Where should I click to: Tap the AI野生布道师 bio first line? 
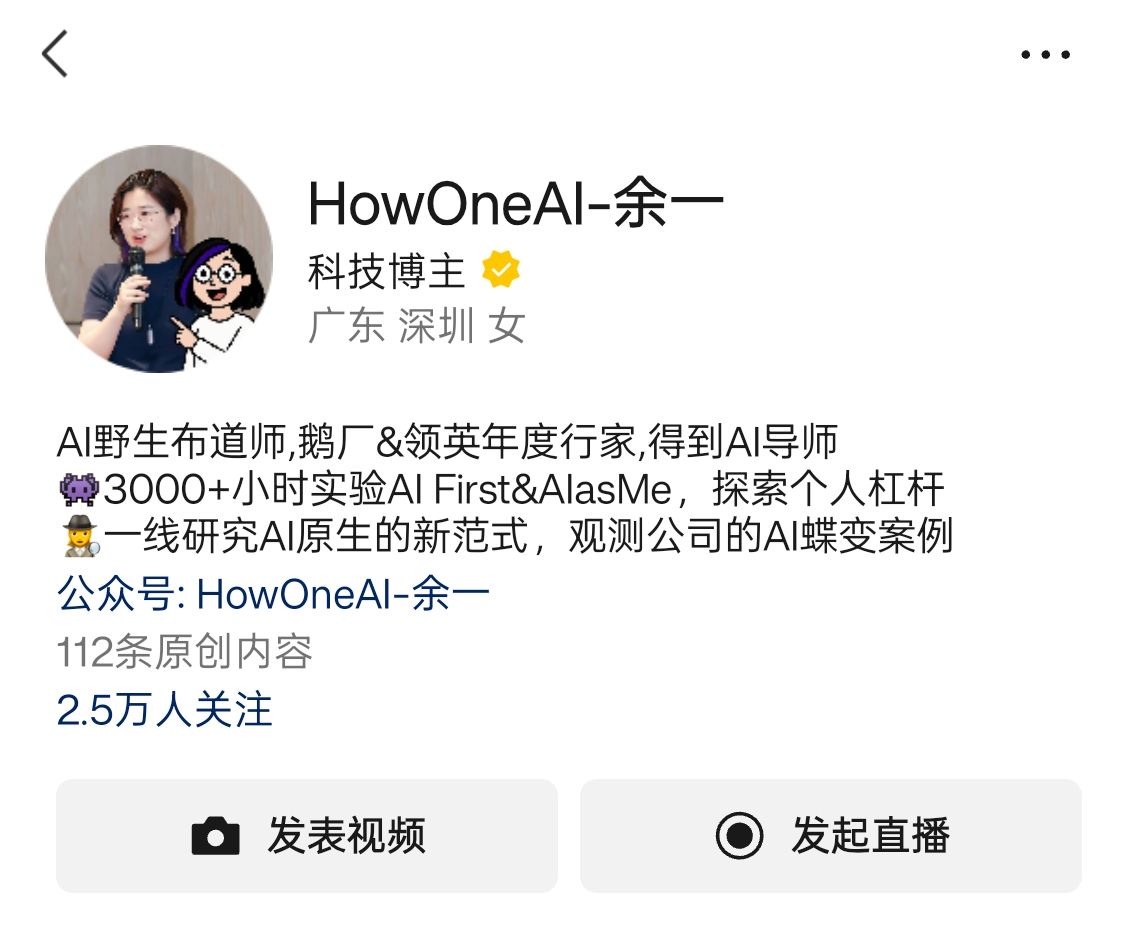(447, 442)
